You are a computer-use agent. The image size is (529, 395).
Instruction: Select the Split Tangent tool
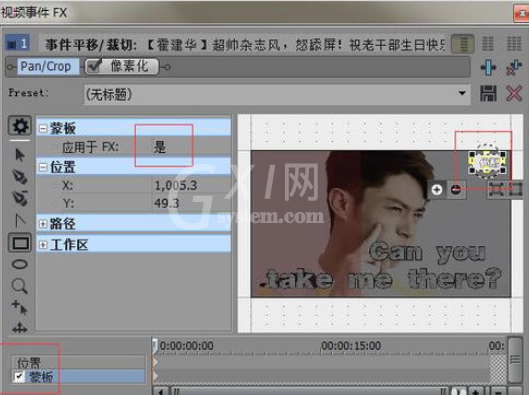(x=20, y=220)
